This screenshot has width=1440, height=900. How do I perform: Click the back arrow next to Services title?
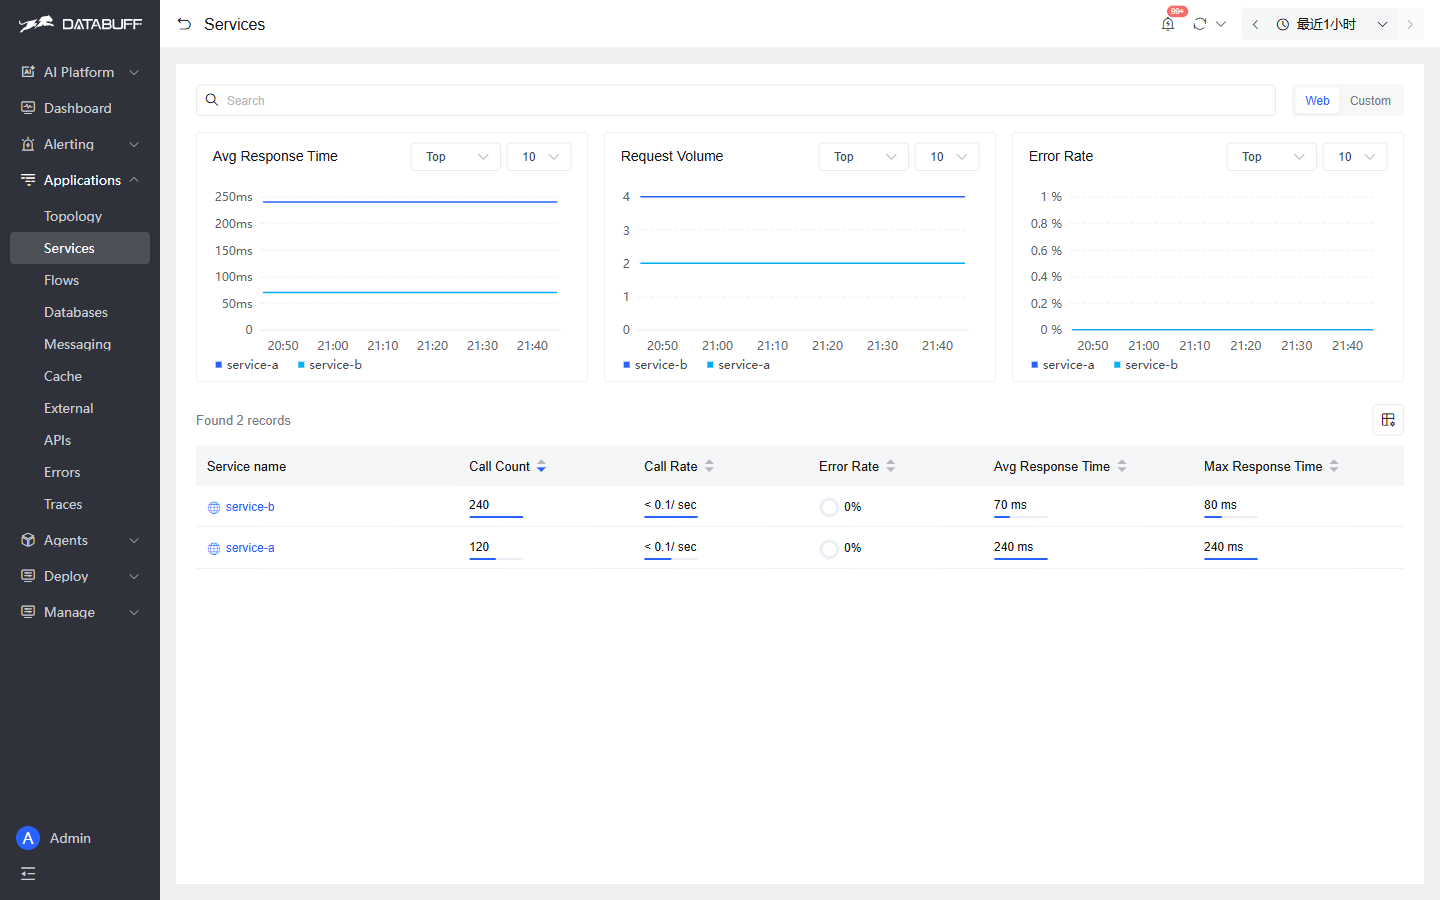(184, 24)
